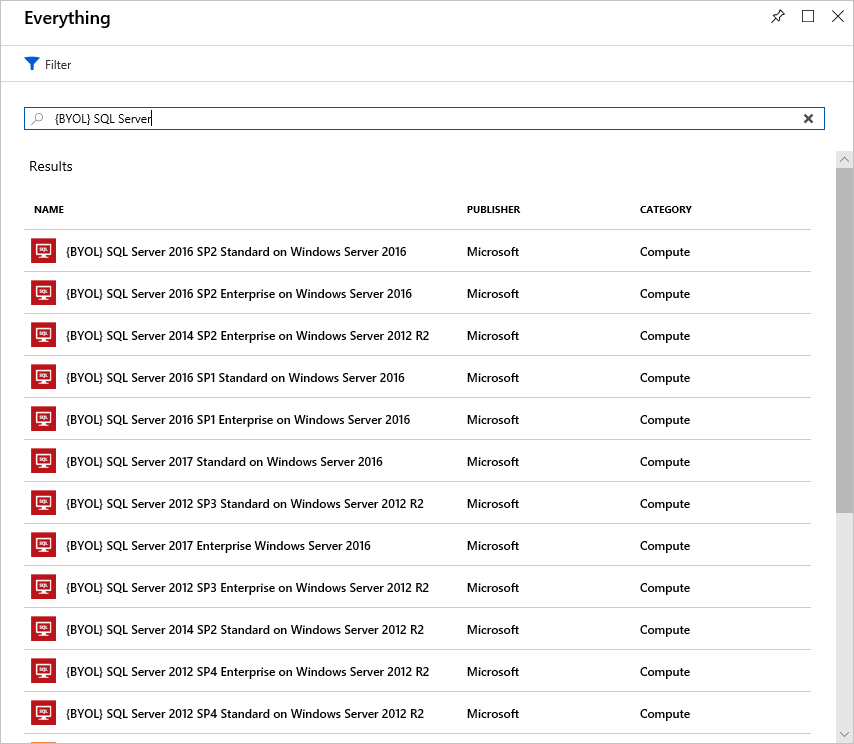Image resolution: width=854 pixels, height=744 pixels.
Task: Select SQL Server 2016 SP1 Standard result
Action: 235,378
